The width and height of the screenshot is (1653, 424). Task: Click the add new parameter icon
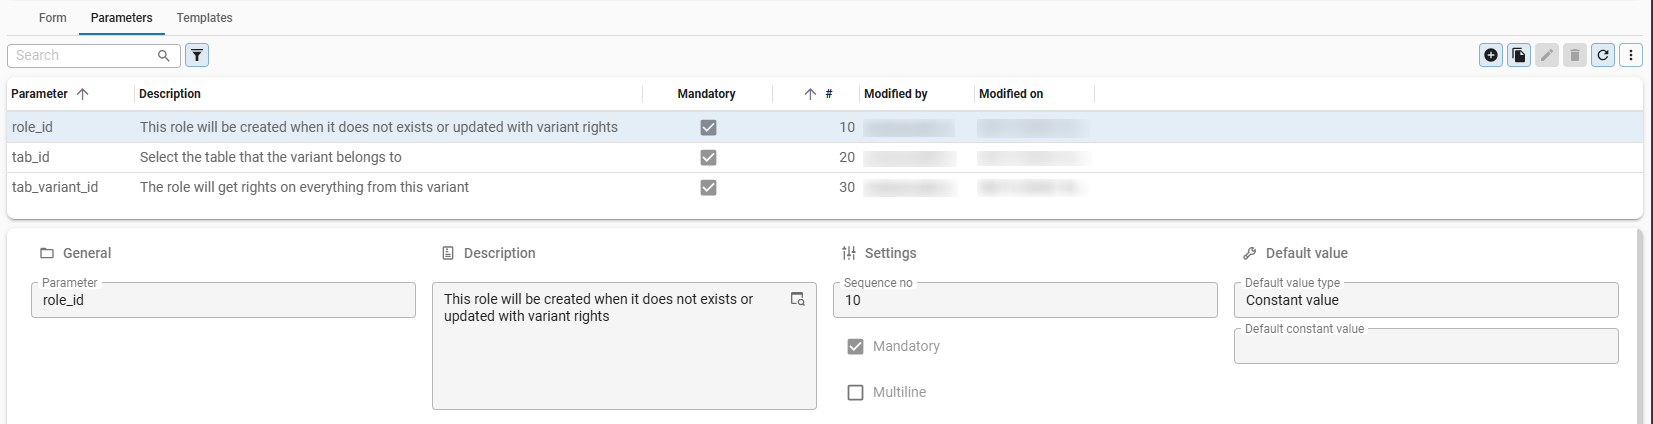1491,55
